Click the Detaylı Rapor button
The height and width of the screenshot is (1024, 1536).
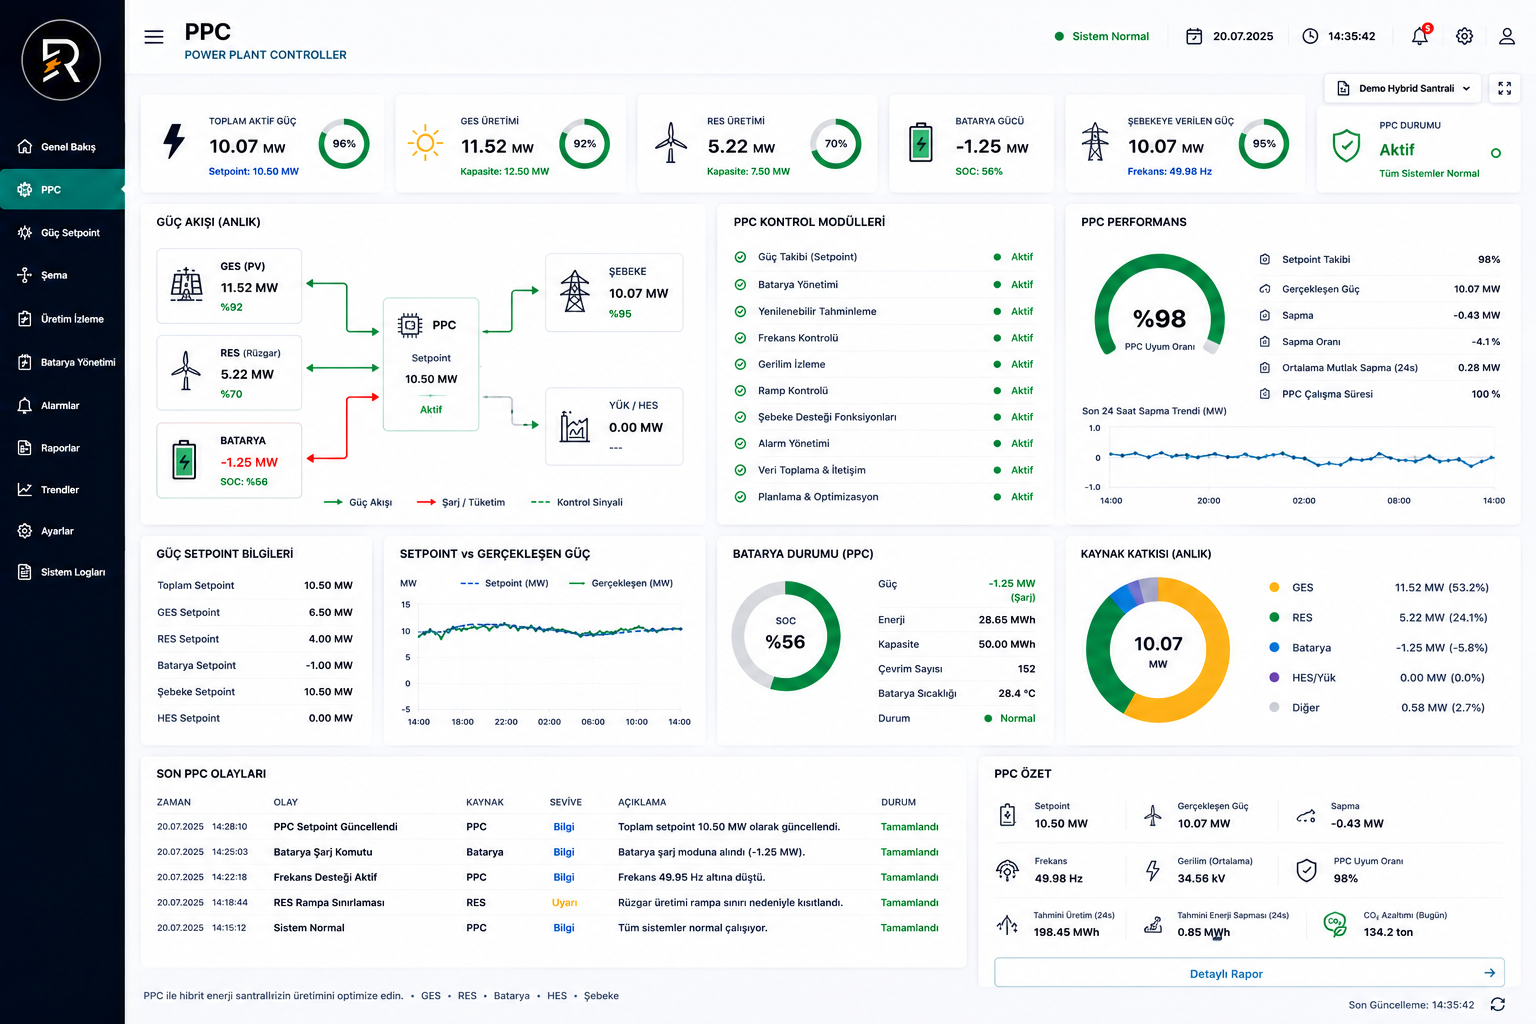tap(1249, 973)
